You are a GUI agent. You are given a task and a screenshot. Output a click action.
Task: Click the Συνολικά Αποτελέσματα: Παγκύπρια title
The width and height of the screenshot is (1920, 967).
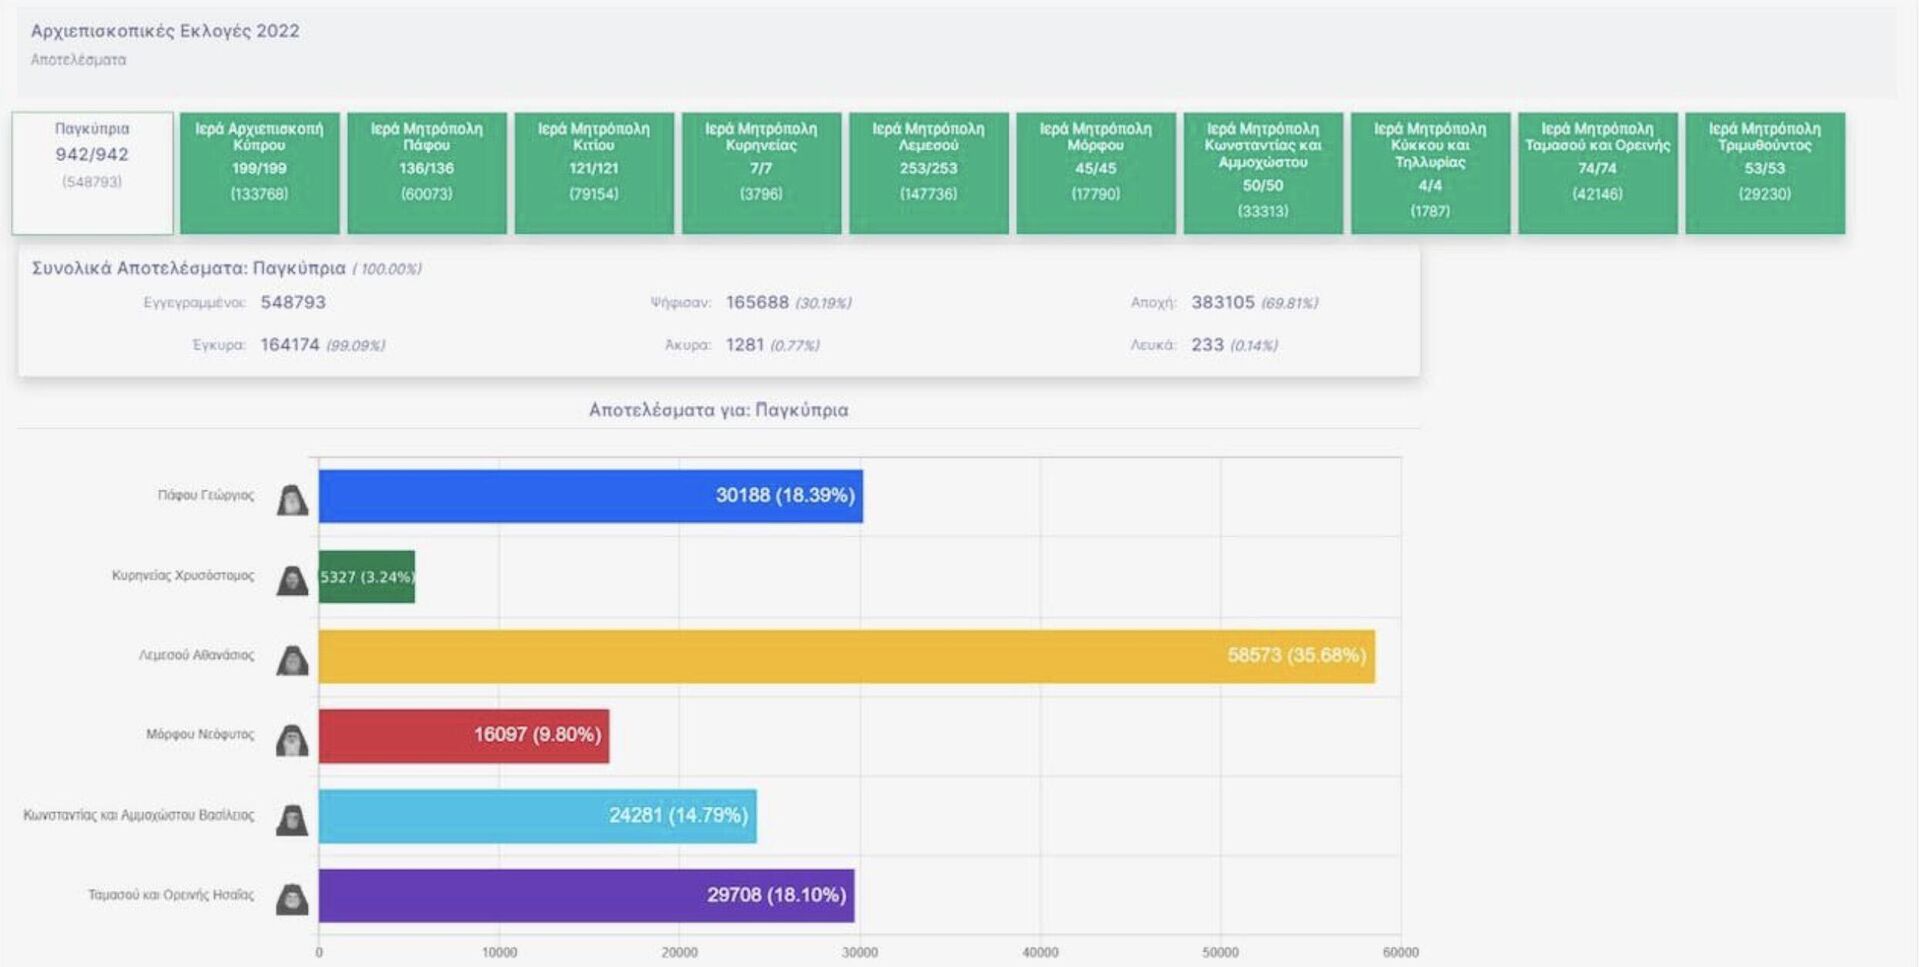189,268
